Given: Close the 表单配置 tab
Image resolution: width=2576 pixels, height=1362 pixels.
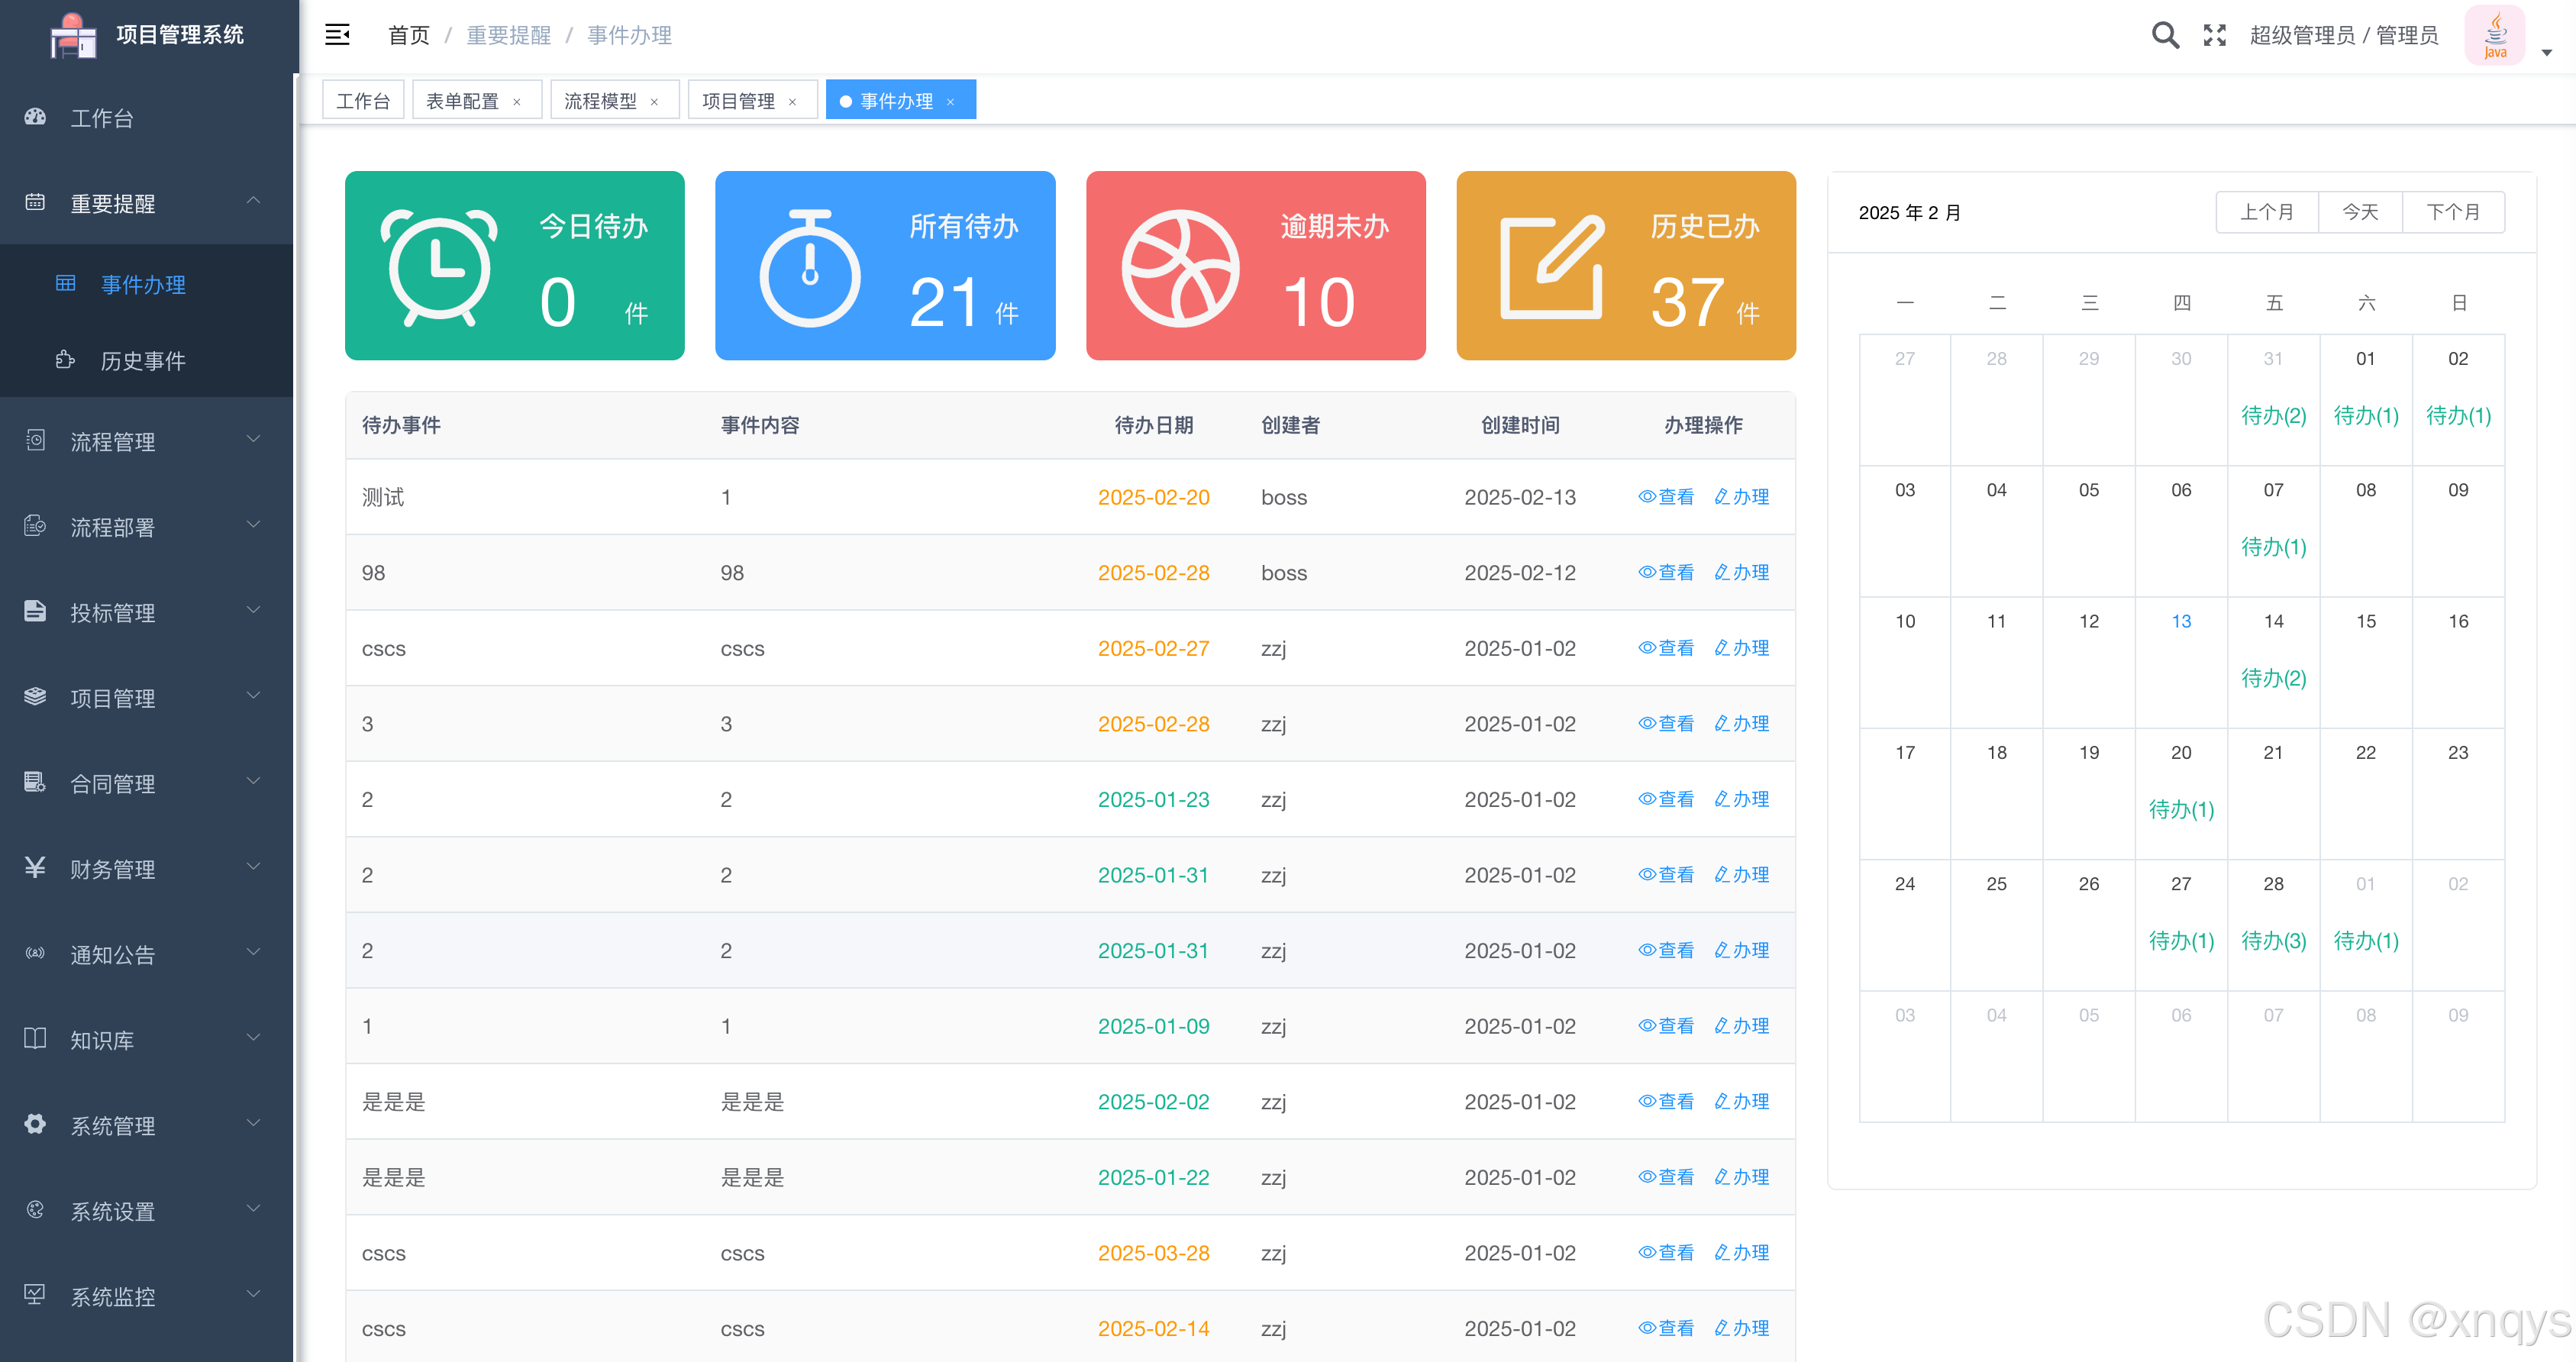Looking at the screenshot, I should (x=518, y=100).
